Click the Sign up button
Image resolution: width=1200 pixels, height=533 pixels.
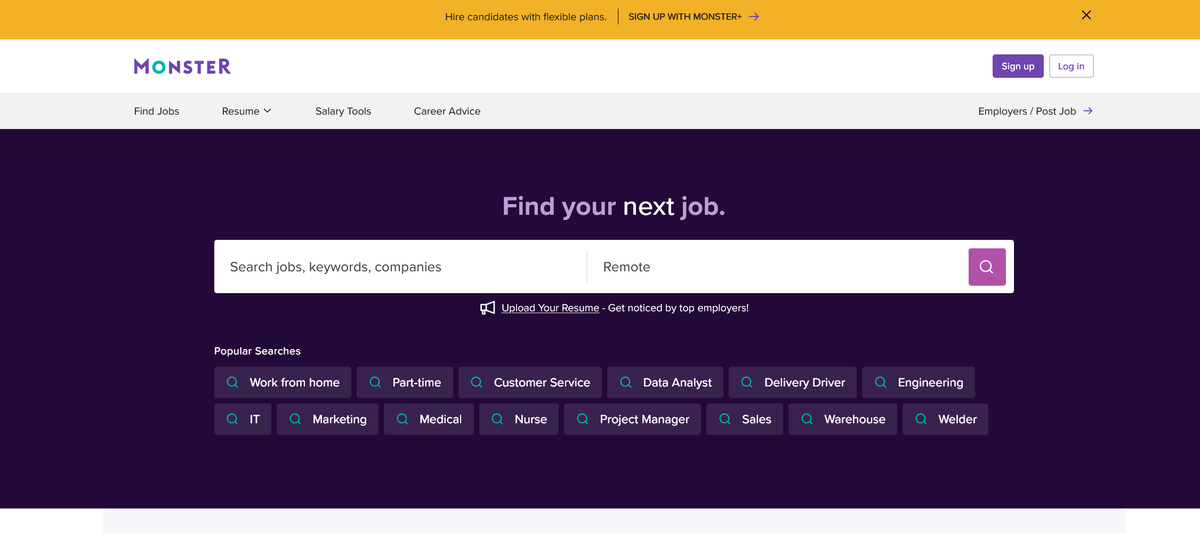1018,66
